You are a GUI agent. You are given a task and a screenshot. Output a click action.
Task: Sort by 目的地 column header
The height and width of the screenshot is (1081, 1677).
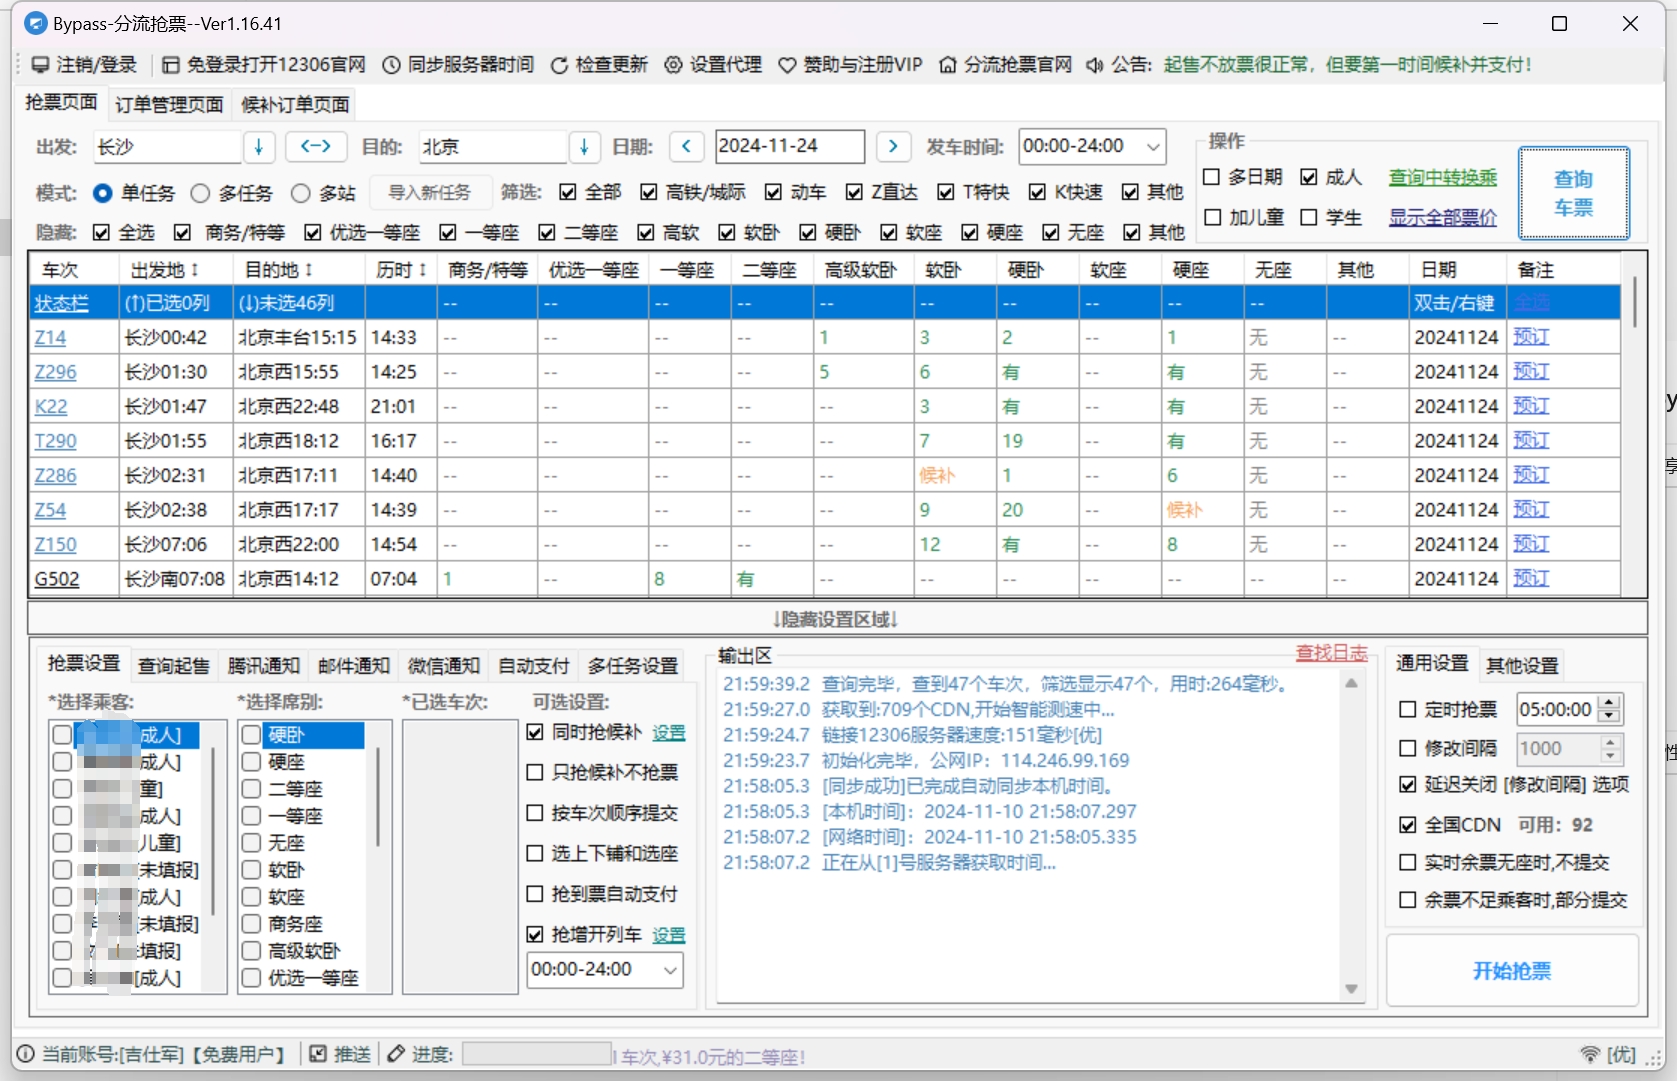278,270
